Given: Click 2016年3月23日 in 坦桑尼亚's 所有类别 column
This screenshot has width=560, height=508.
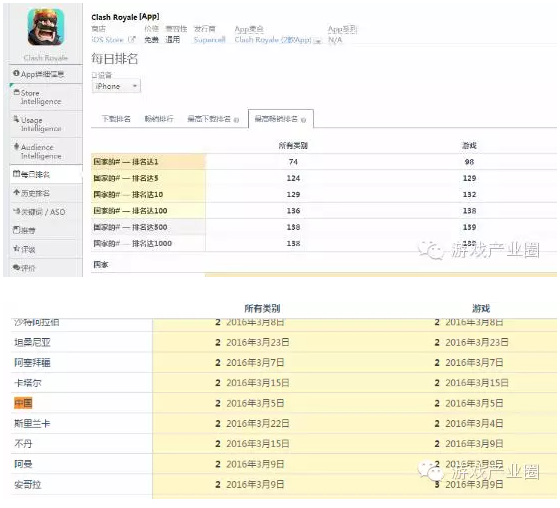Looking at the screenshot, I should pyautogui.click(x=258, y=342).
